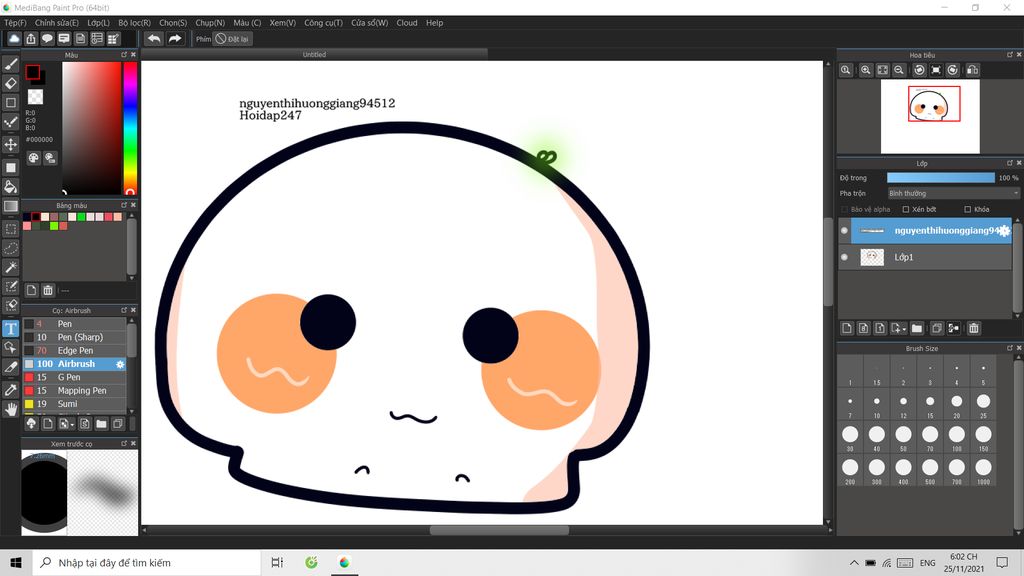Image resolution: width=1024 pixels, height=576 pixels.
Task: Select the Mapping Pen brush
Action: (74, 391)
